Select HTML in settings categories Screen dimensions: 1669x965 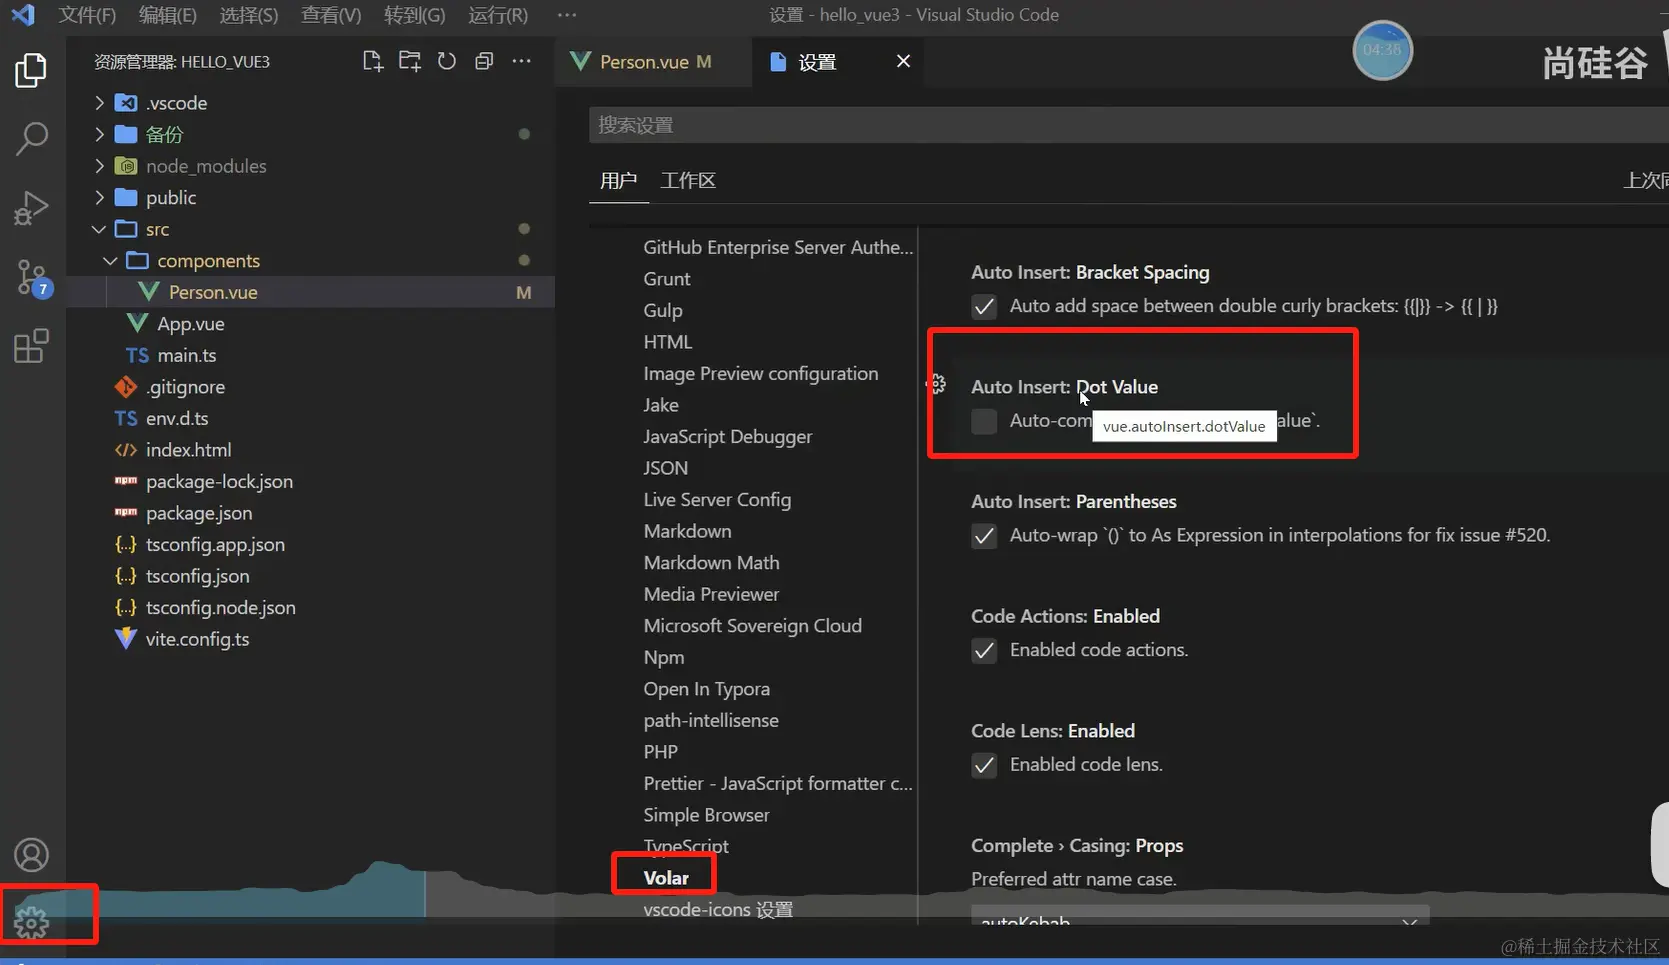(668, 342)
